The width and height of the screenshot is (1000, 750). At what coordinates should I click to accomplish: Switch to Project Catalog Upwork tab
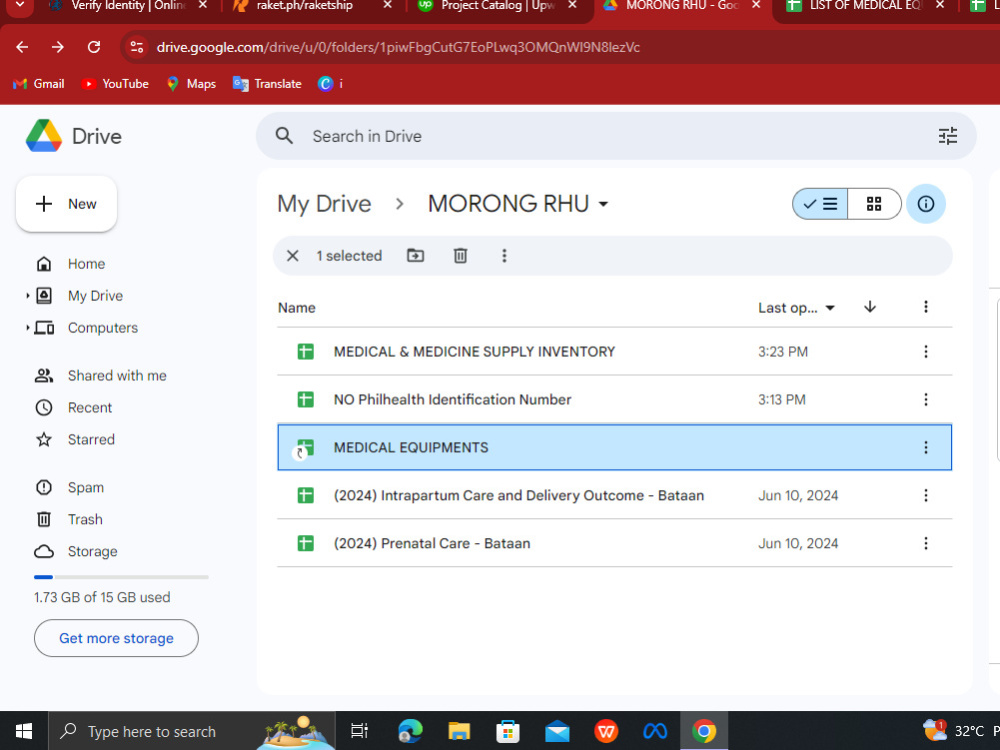[x=497, y=6]
